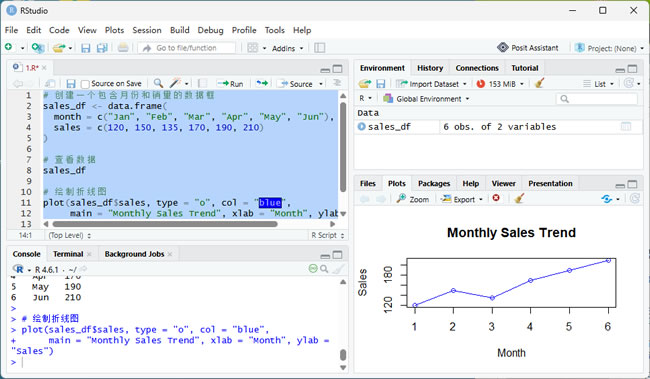The width and height of the screenshot is (650, 379).
Task: Click the Source button
Action: [296, 84]
